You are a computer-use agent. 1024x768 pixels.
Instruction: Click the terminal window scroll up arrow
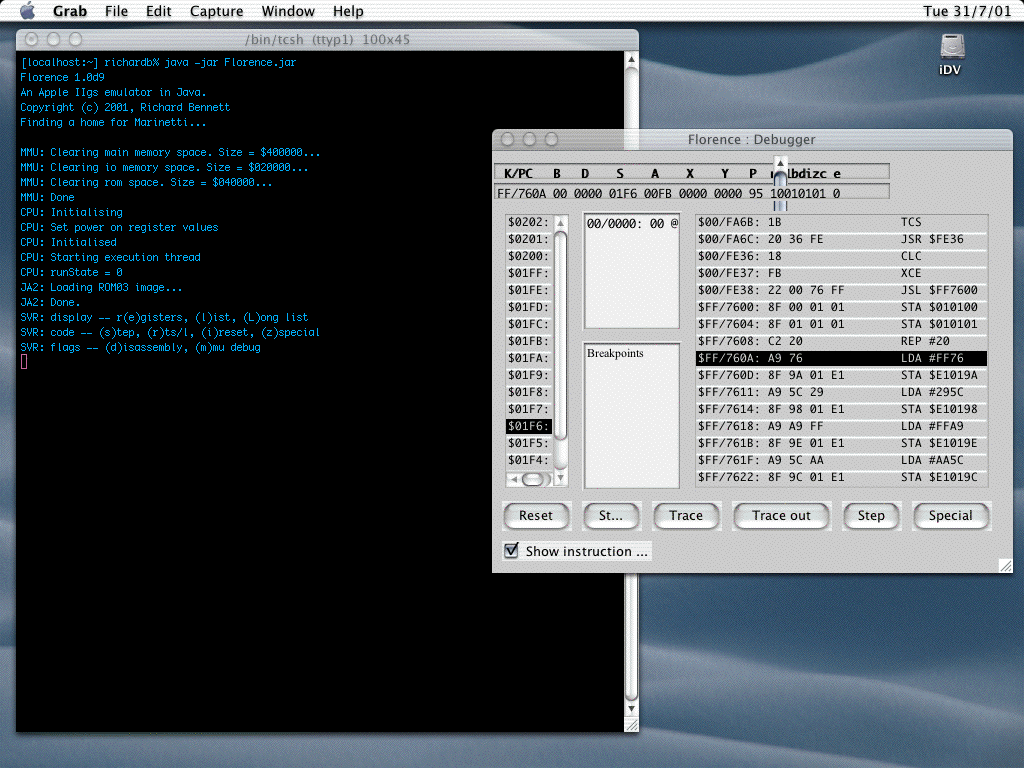(x=632, y=59)
